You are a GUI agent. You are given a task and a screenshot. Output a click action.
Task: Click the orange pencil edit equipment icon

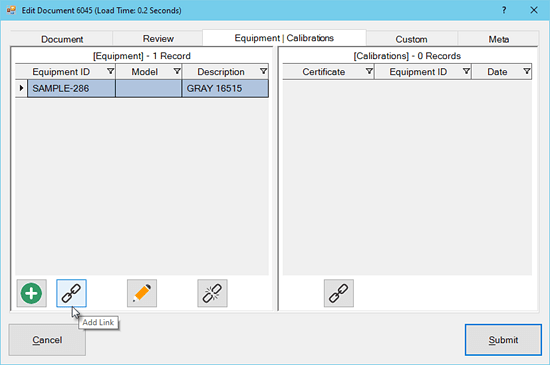point(142,293)
